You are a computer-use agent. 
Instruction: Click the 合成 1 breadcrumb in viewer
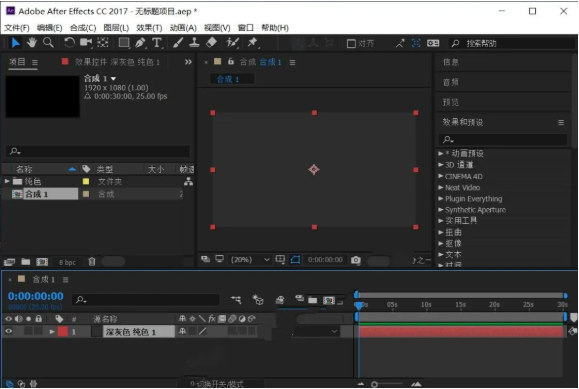tap(228, 79)
